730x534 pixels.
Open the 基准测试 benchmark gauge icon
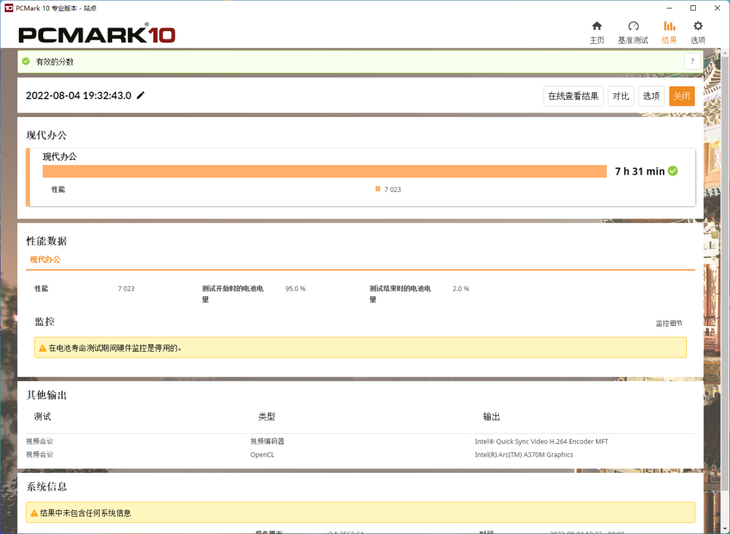tap(633, 26)
